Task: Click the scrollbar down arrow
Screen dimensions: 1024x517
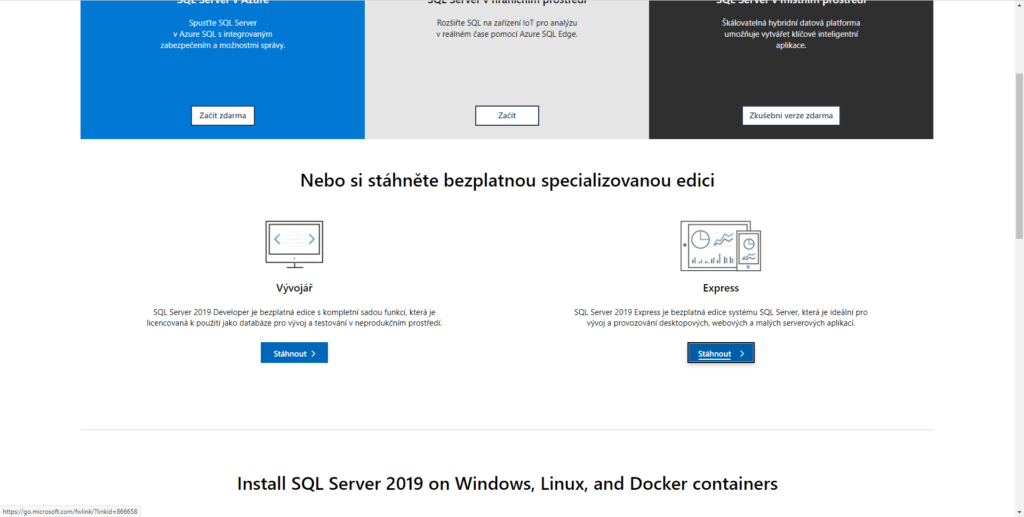Action: (1018, 511)
